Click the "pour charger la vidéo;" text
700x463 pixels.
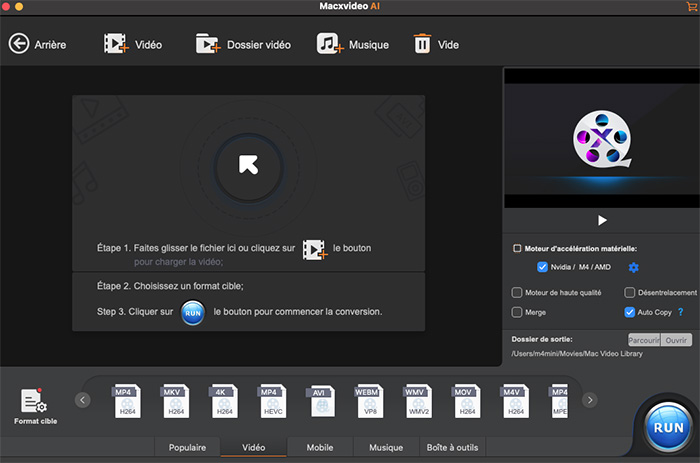point(179,262)
